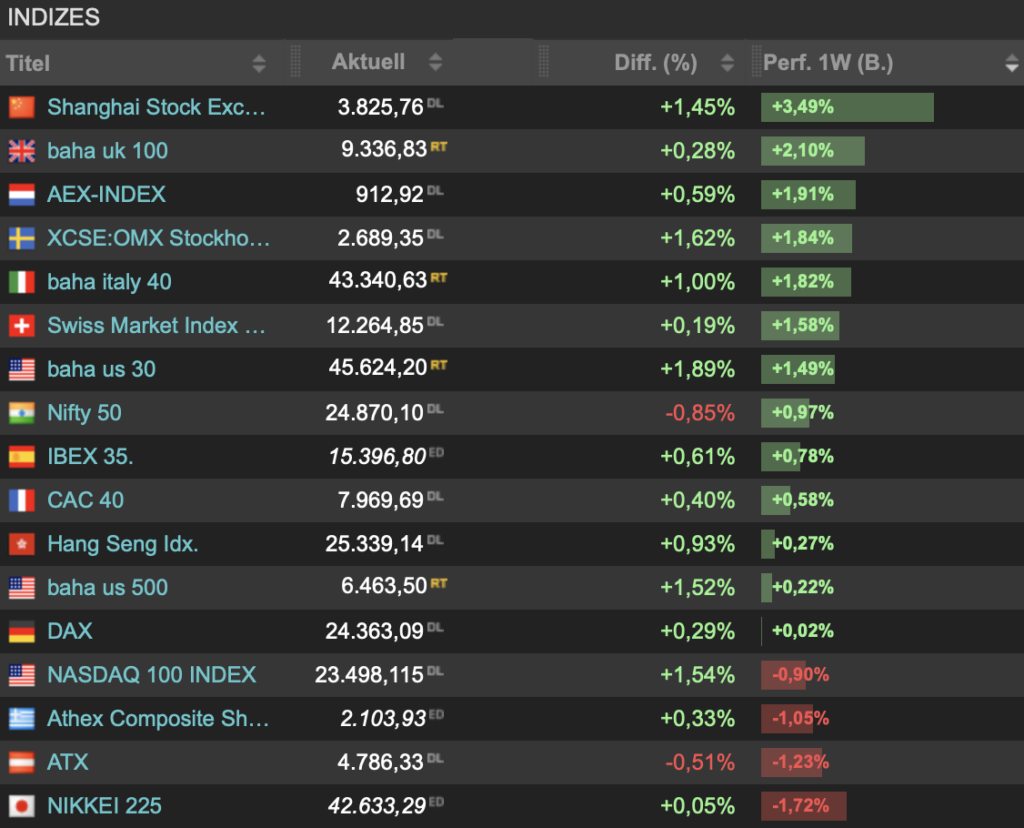Click the DAX price 24.363,09
Viewport: 1024px width, 828px height.
375,631
